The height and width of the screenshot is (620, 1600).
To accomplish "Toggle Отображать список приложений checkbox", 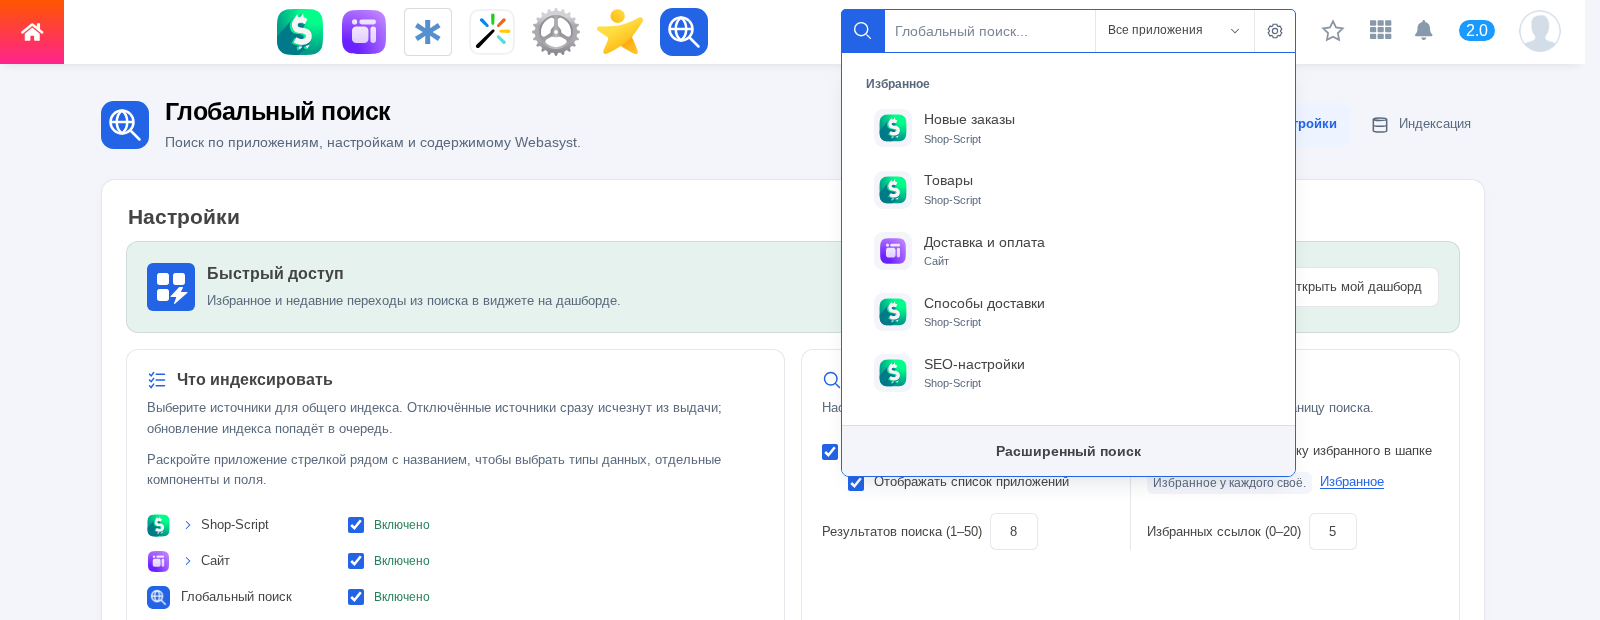I will coord(856,483).
